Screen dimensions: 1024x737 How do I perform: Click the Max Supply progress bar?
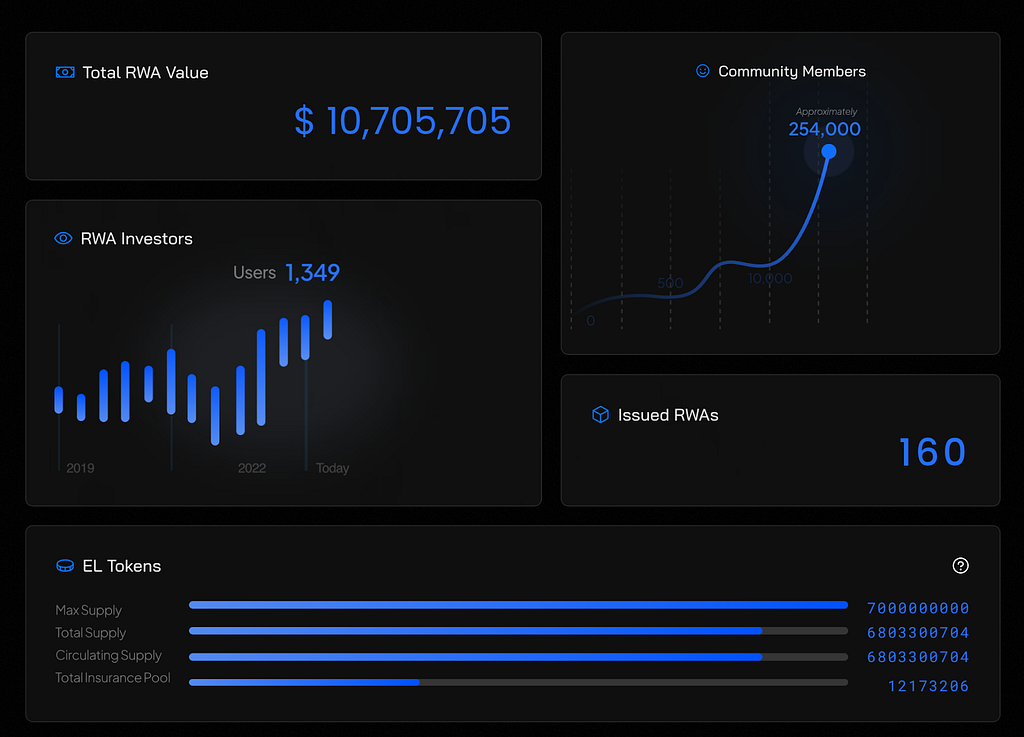pyautogui.click(x=519, y=605)
